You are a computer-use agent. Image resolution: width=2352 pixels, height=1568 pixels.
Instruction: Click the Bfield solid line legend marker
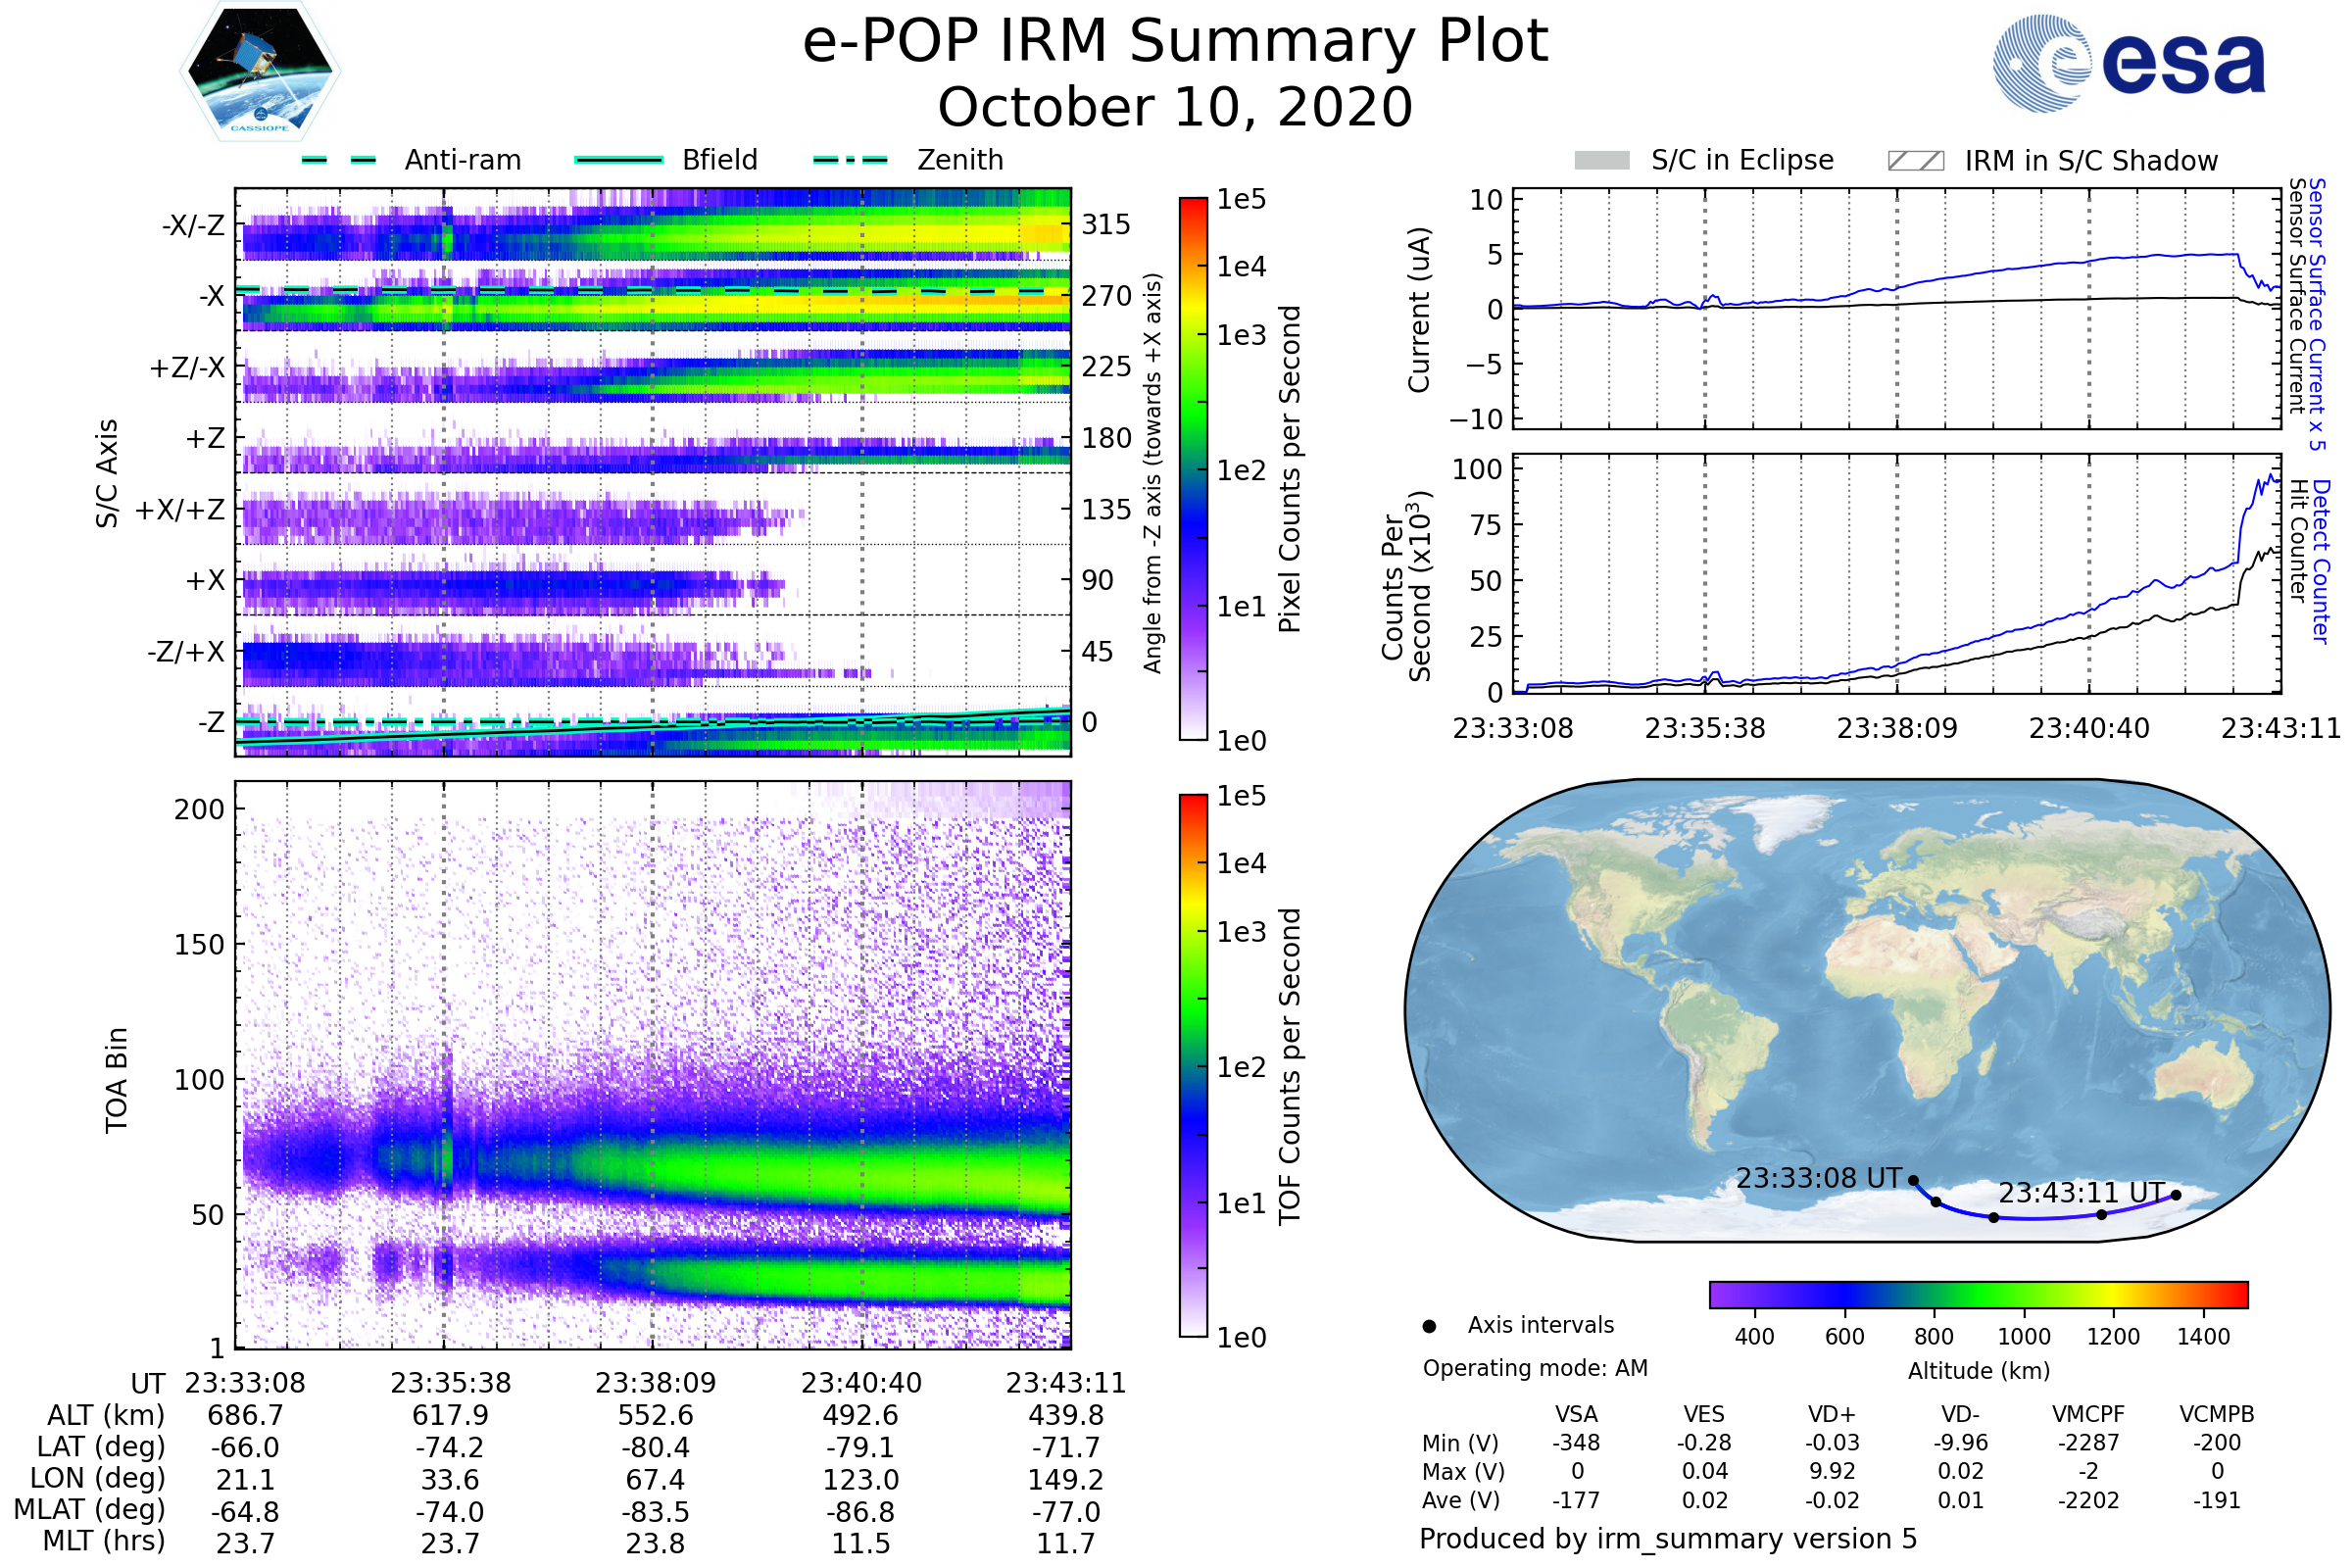click(619, 160)
